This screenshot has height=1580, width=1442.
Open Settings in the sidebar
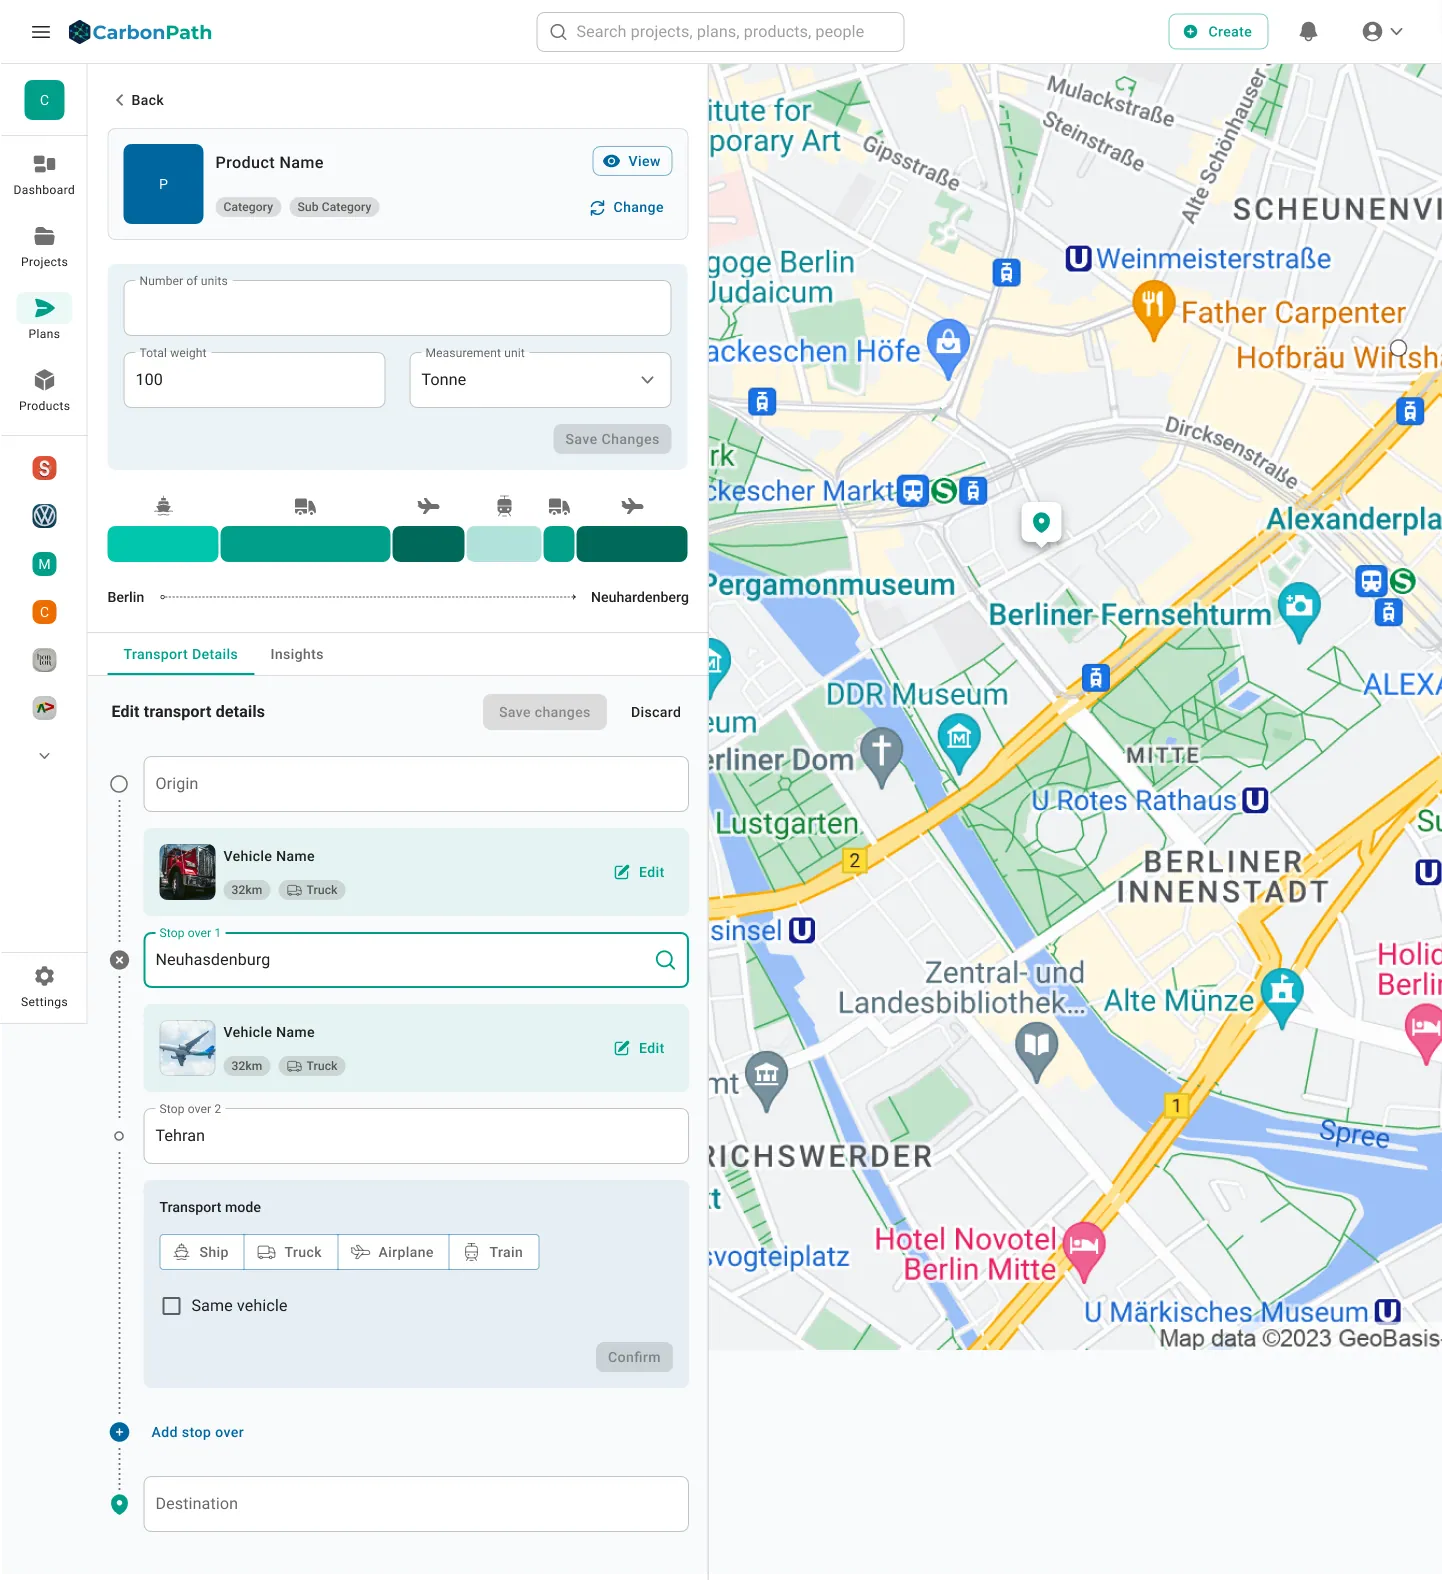click(44, 987)
